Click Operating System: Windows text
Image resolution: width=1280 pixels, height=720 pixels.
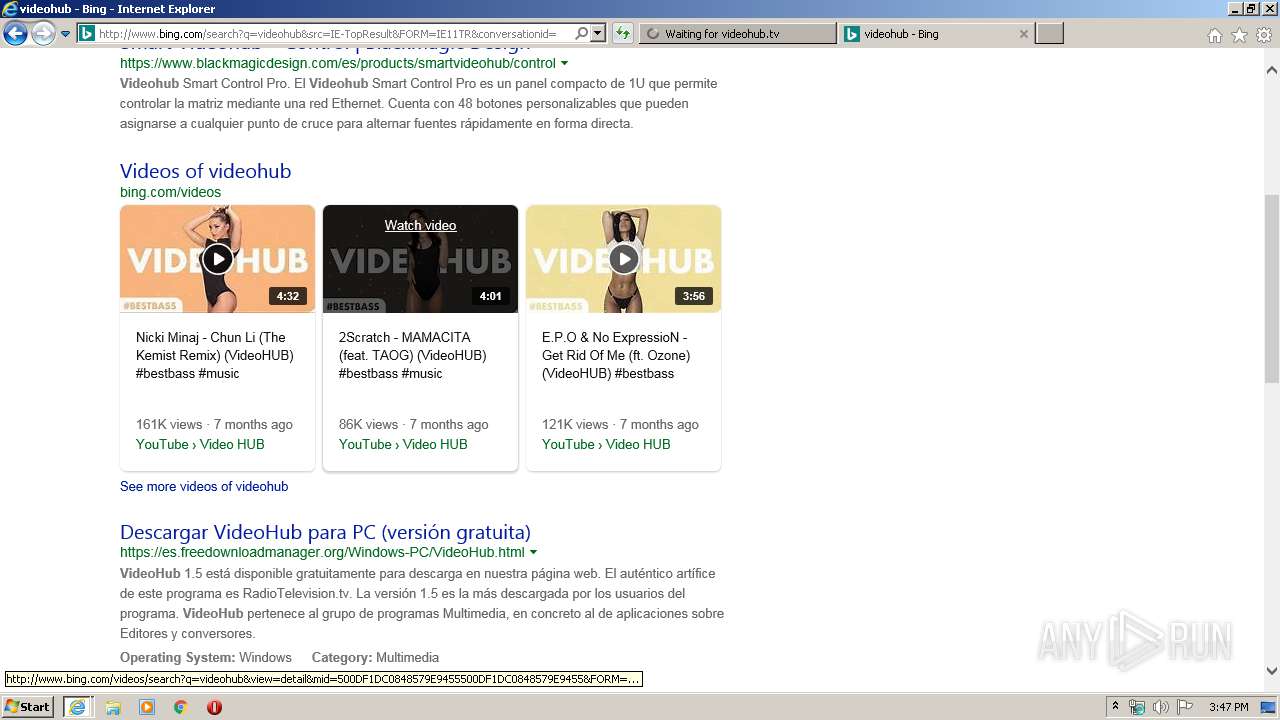point(206,657)
